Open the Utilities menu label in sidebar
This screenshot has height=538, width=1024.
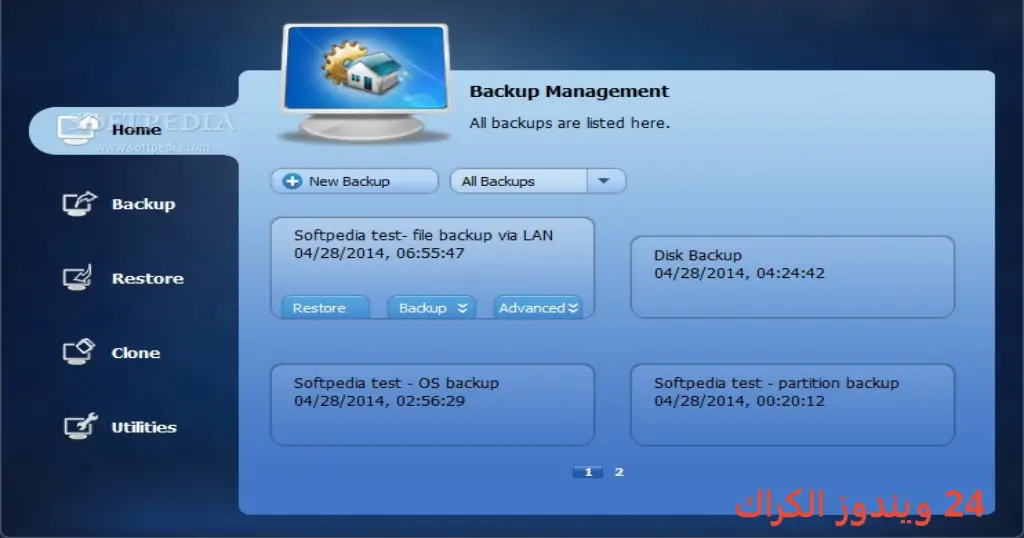[144, 427]
